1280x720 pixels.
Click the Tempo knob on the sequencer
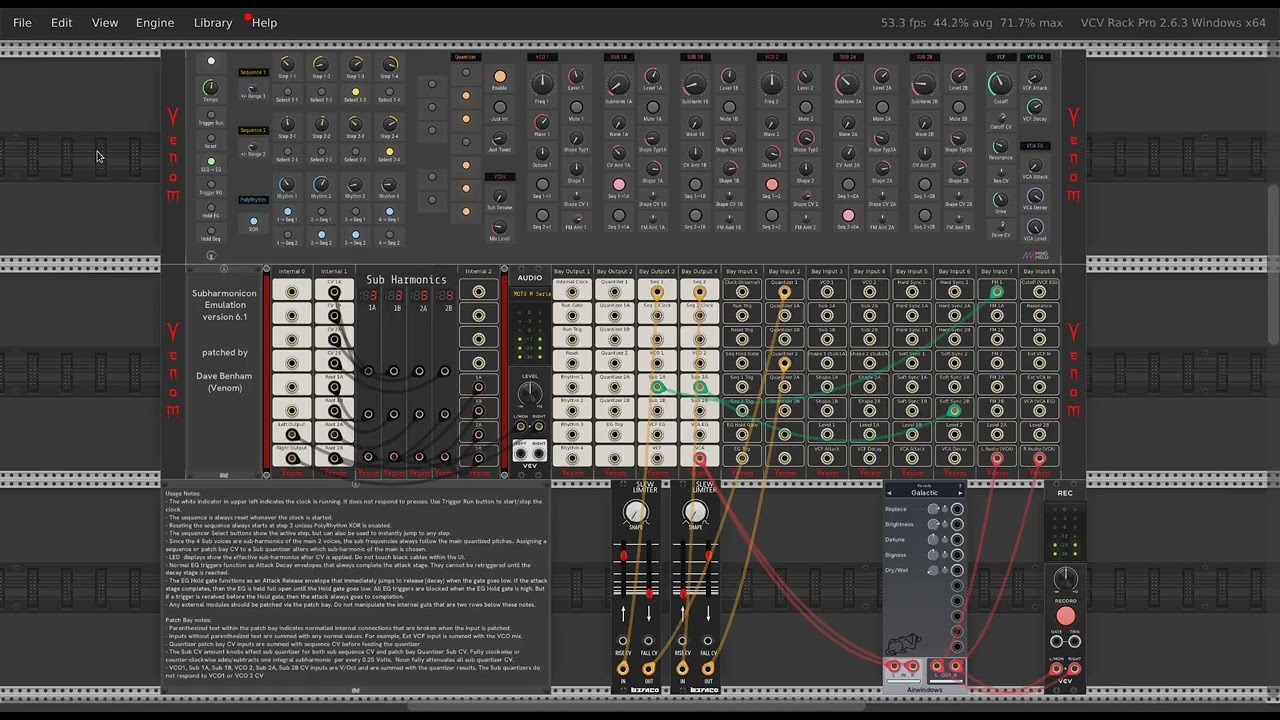[x=211, y=88]
